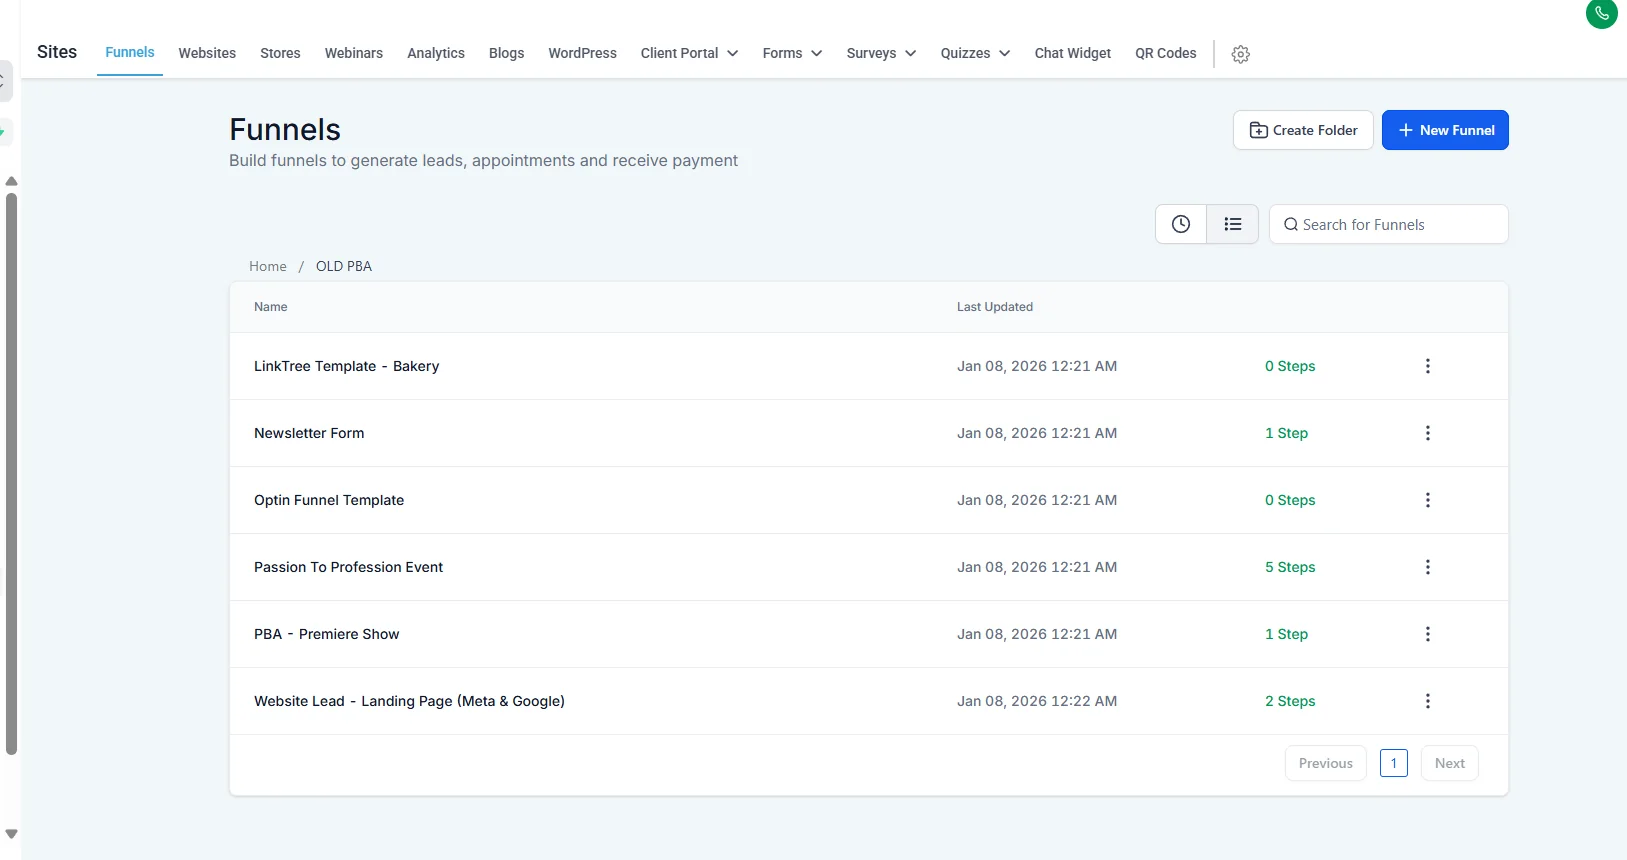This screenshot has width=1627, height=860.
Task: Click the 5 Steps count link
Action: 1290,567
